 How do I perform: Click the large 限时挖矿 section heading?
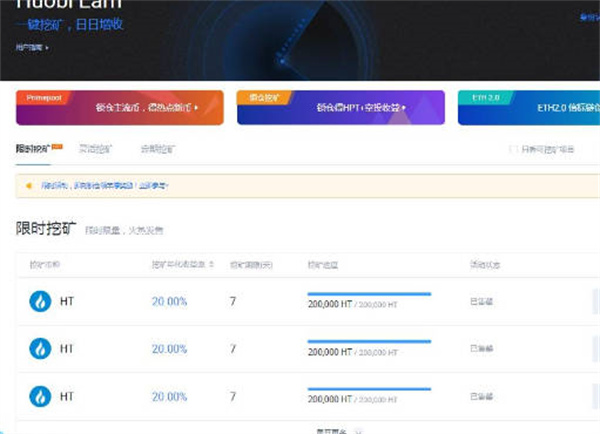pyautogui.click(x=46, y=228)
